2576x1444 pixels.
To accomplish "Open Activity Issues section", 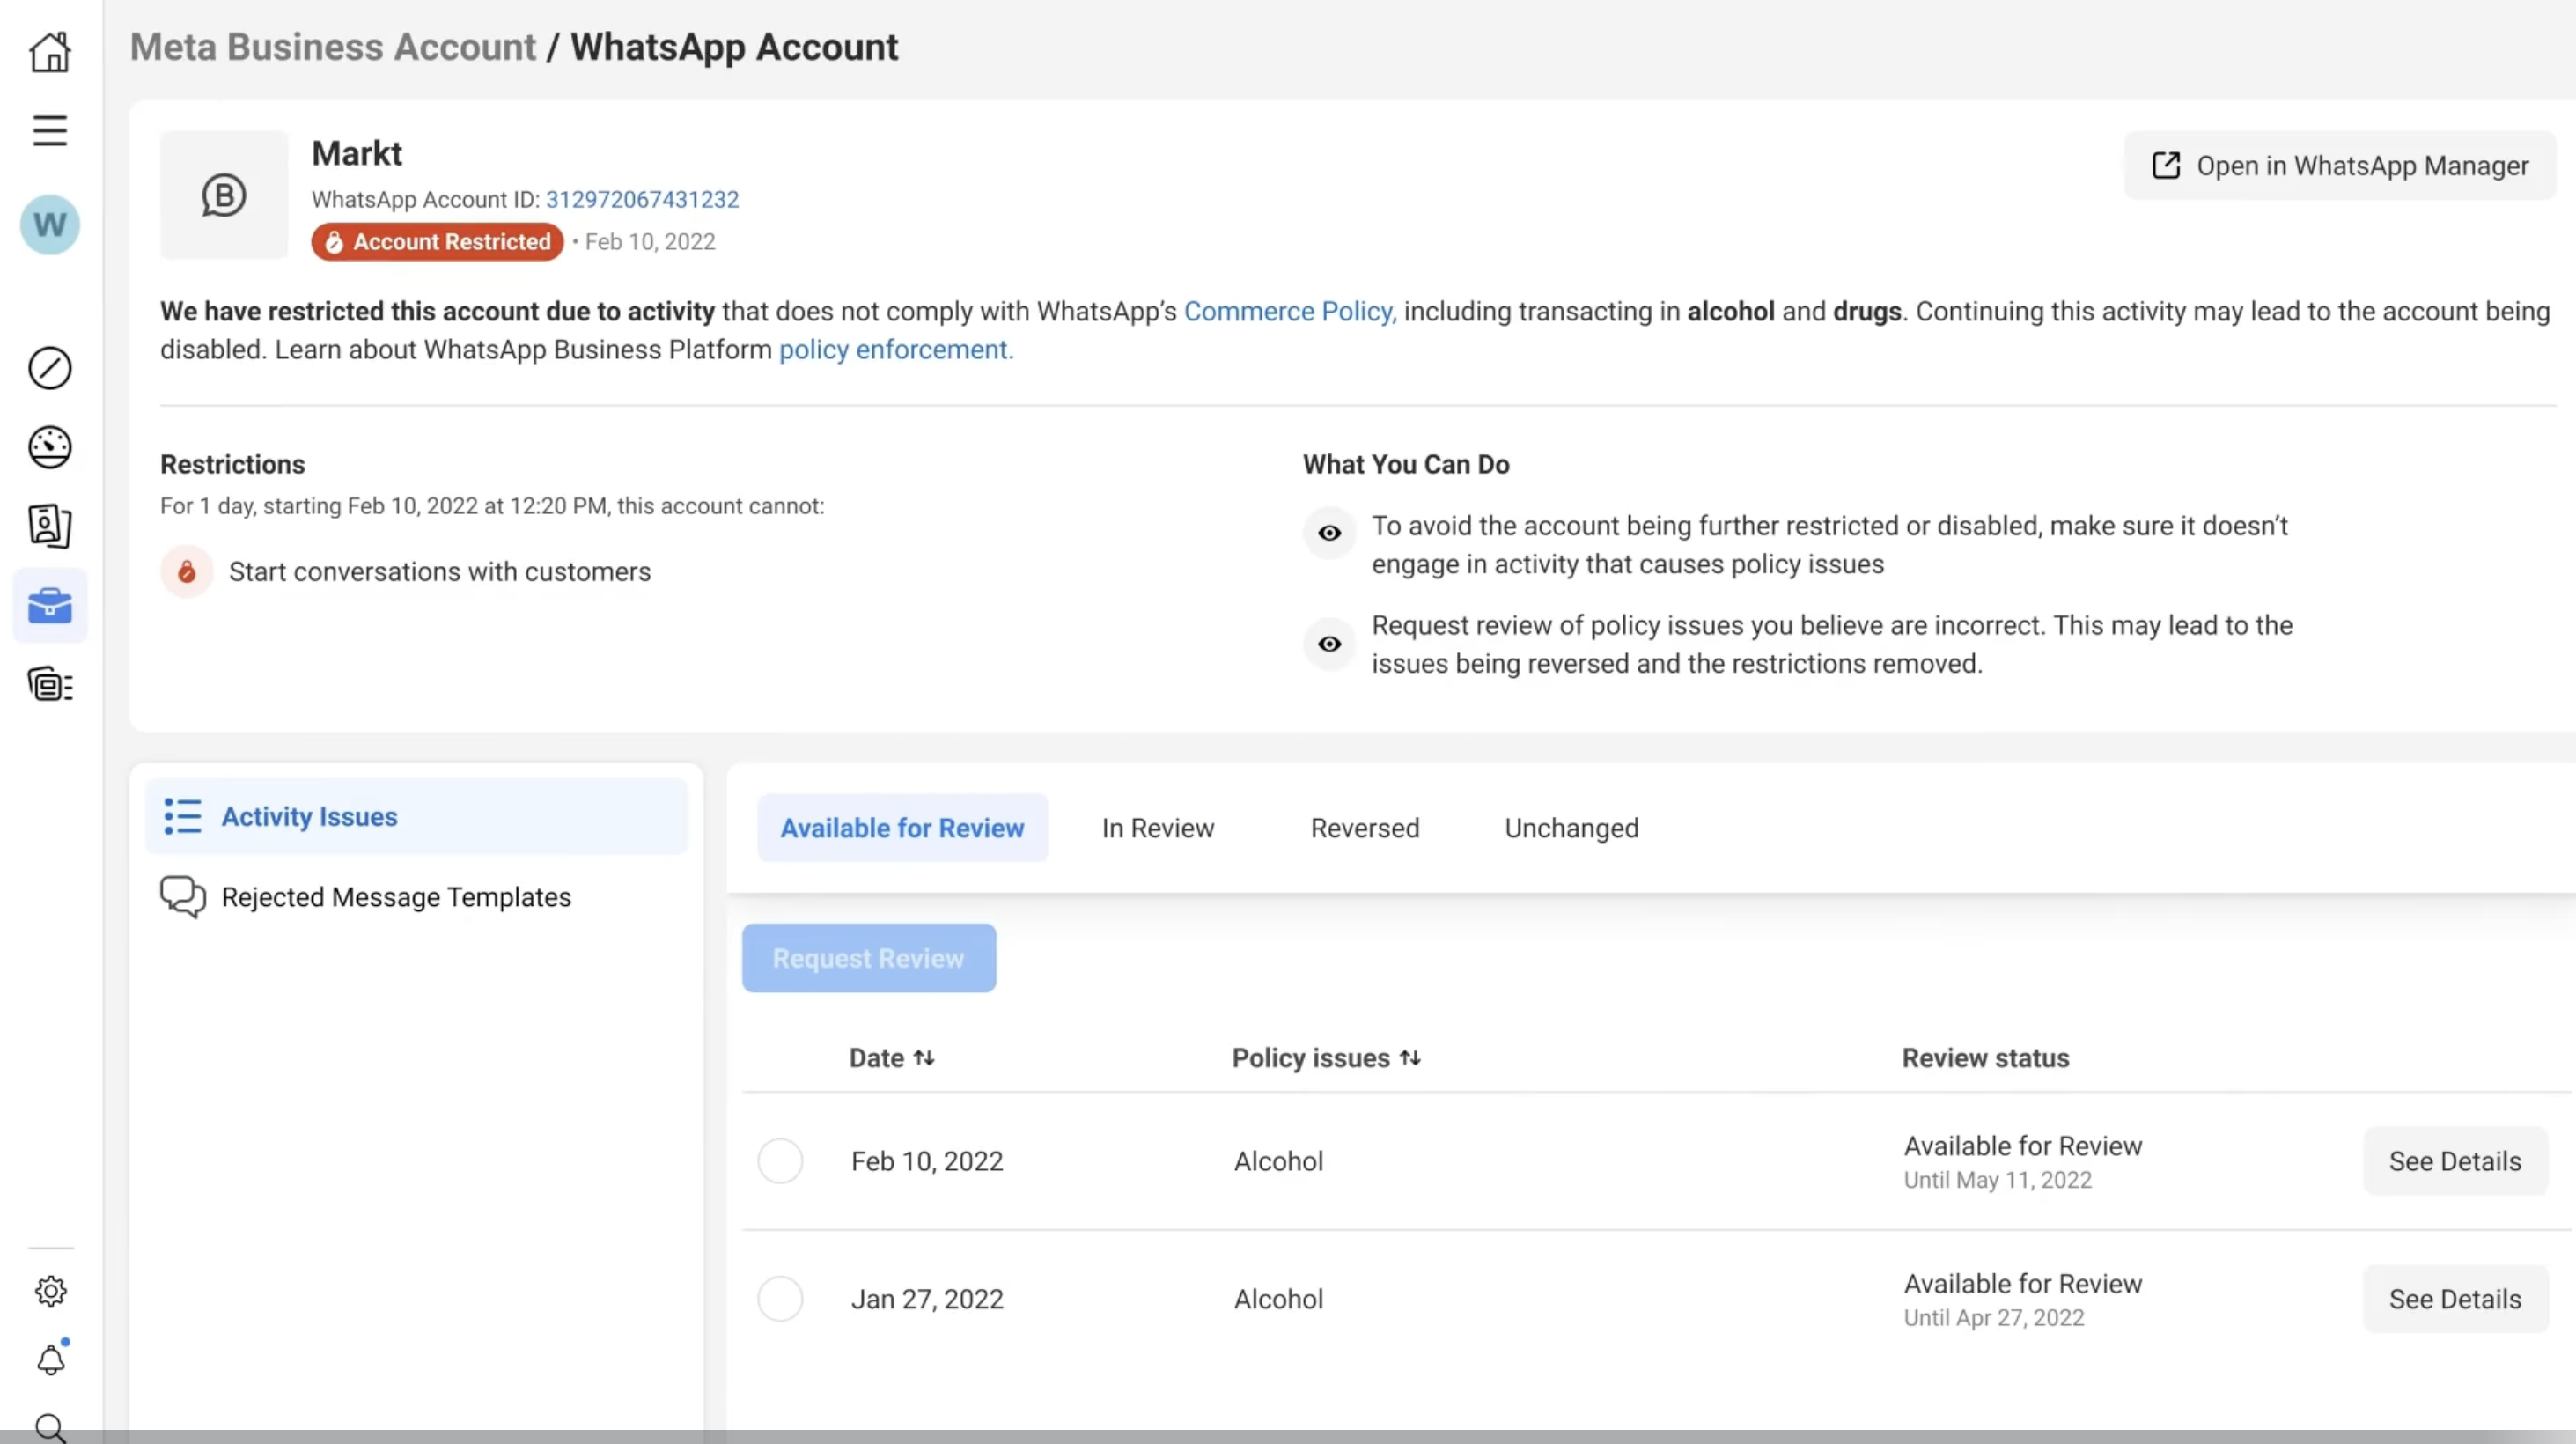I will (x=416, y=817).
